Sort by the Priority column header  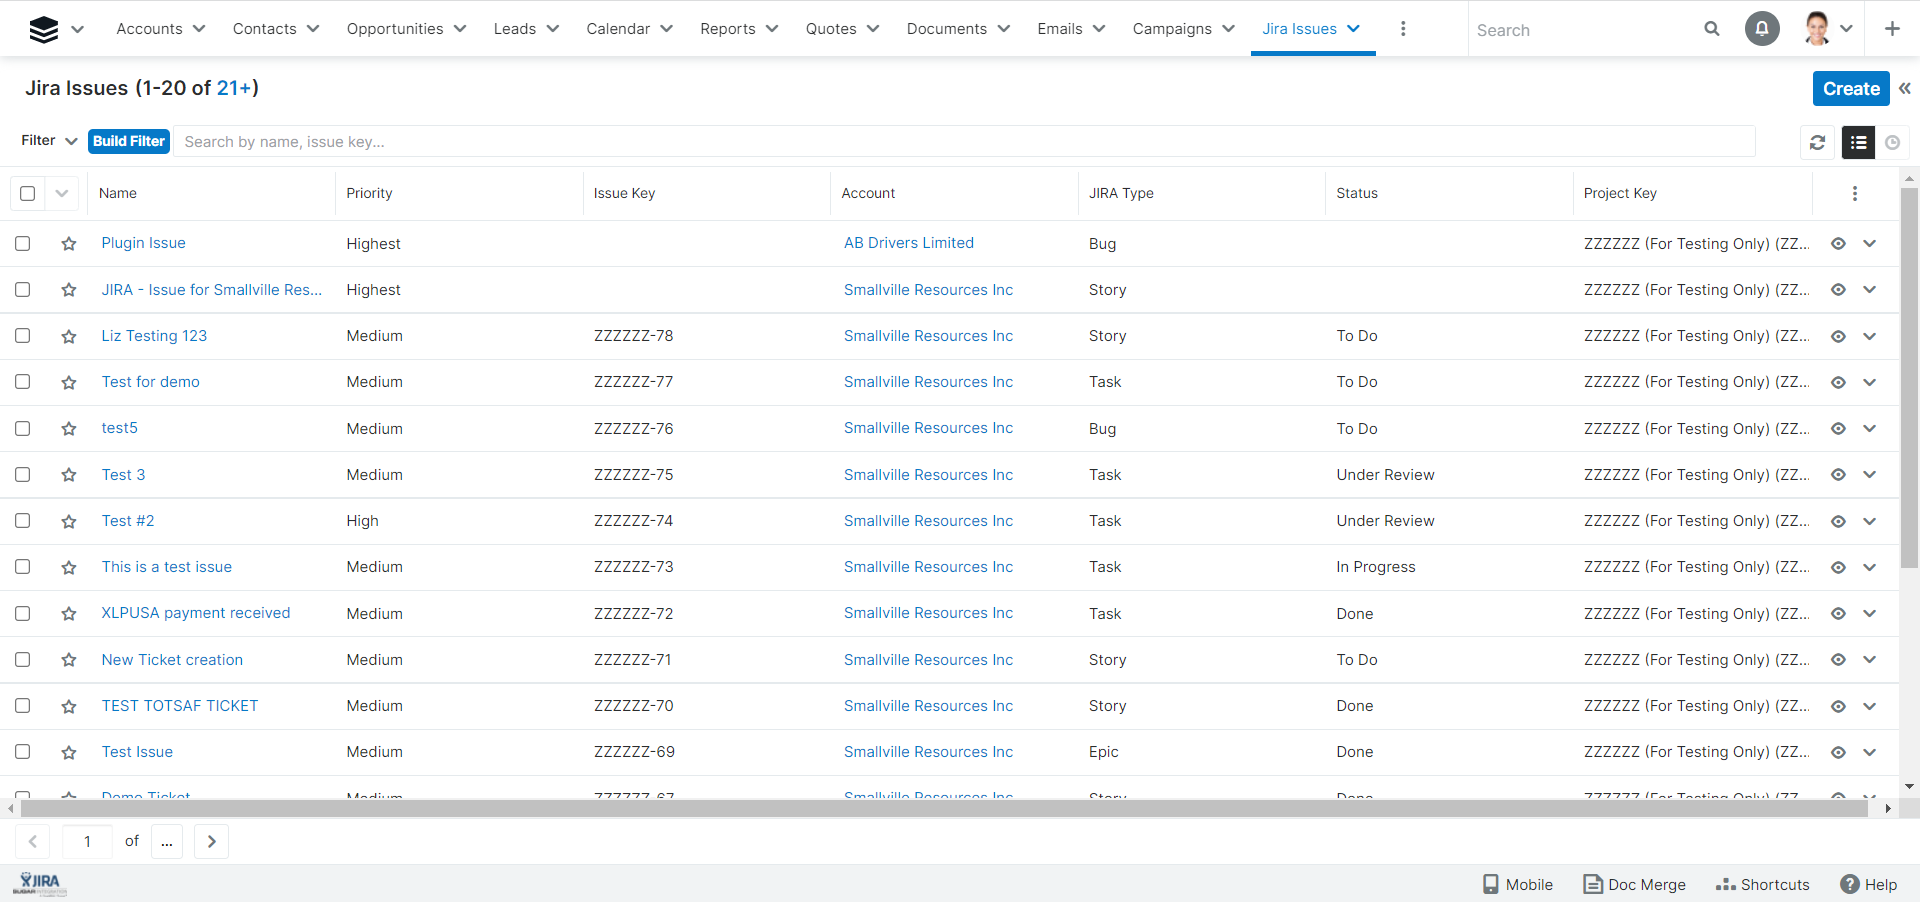click(x=369, y=193)
